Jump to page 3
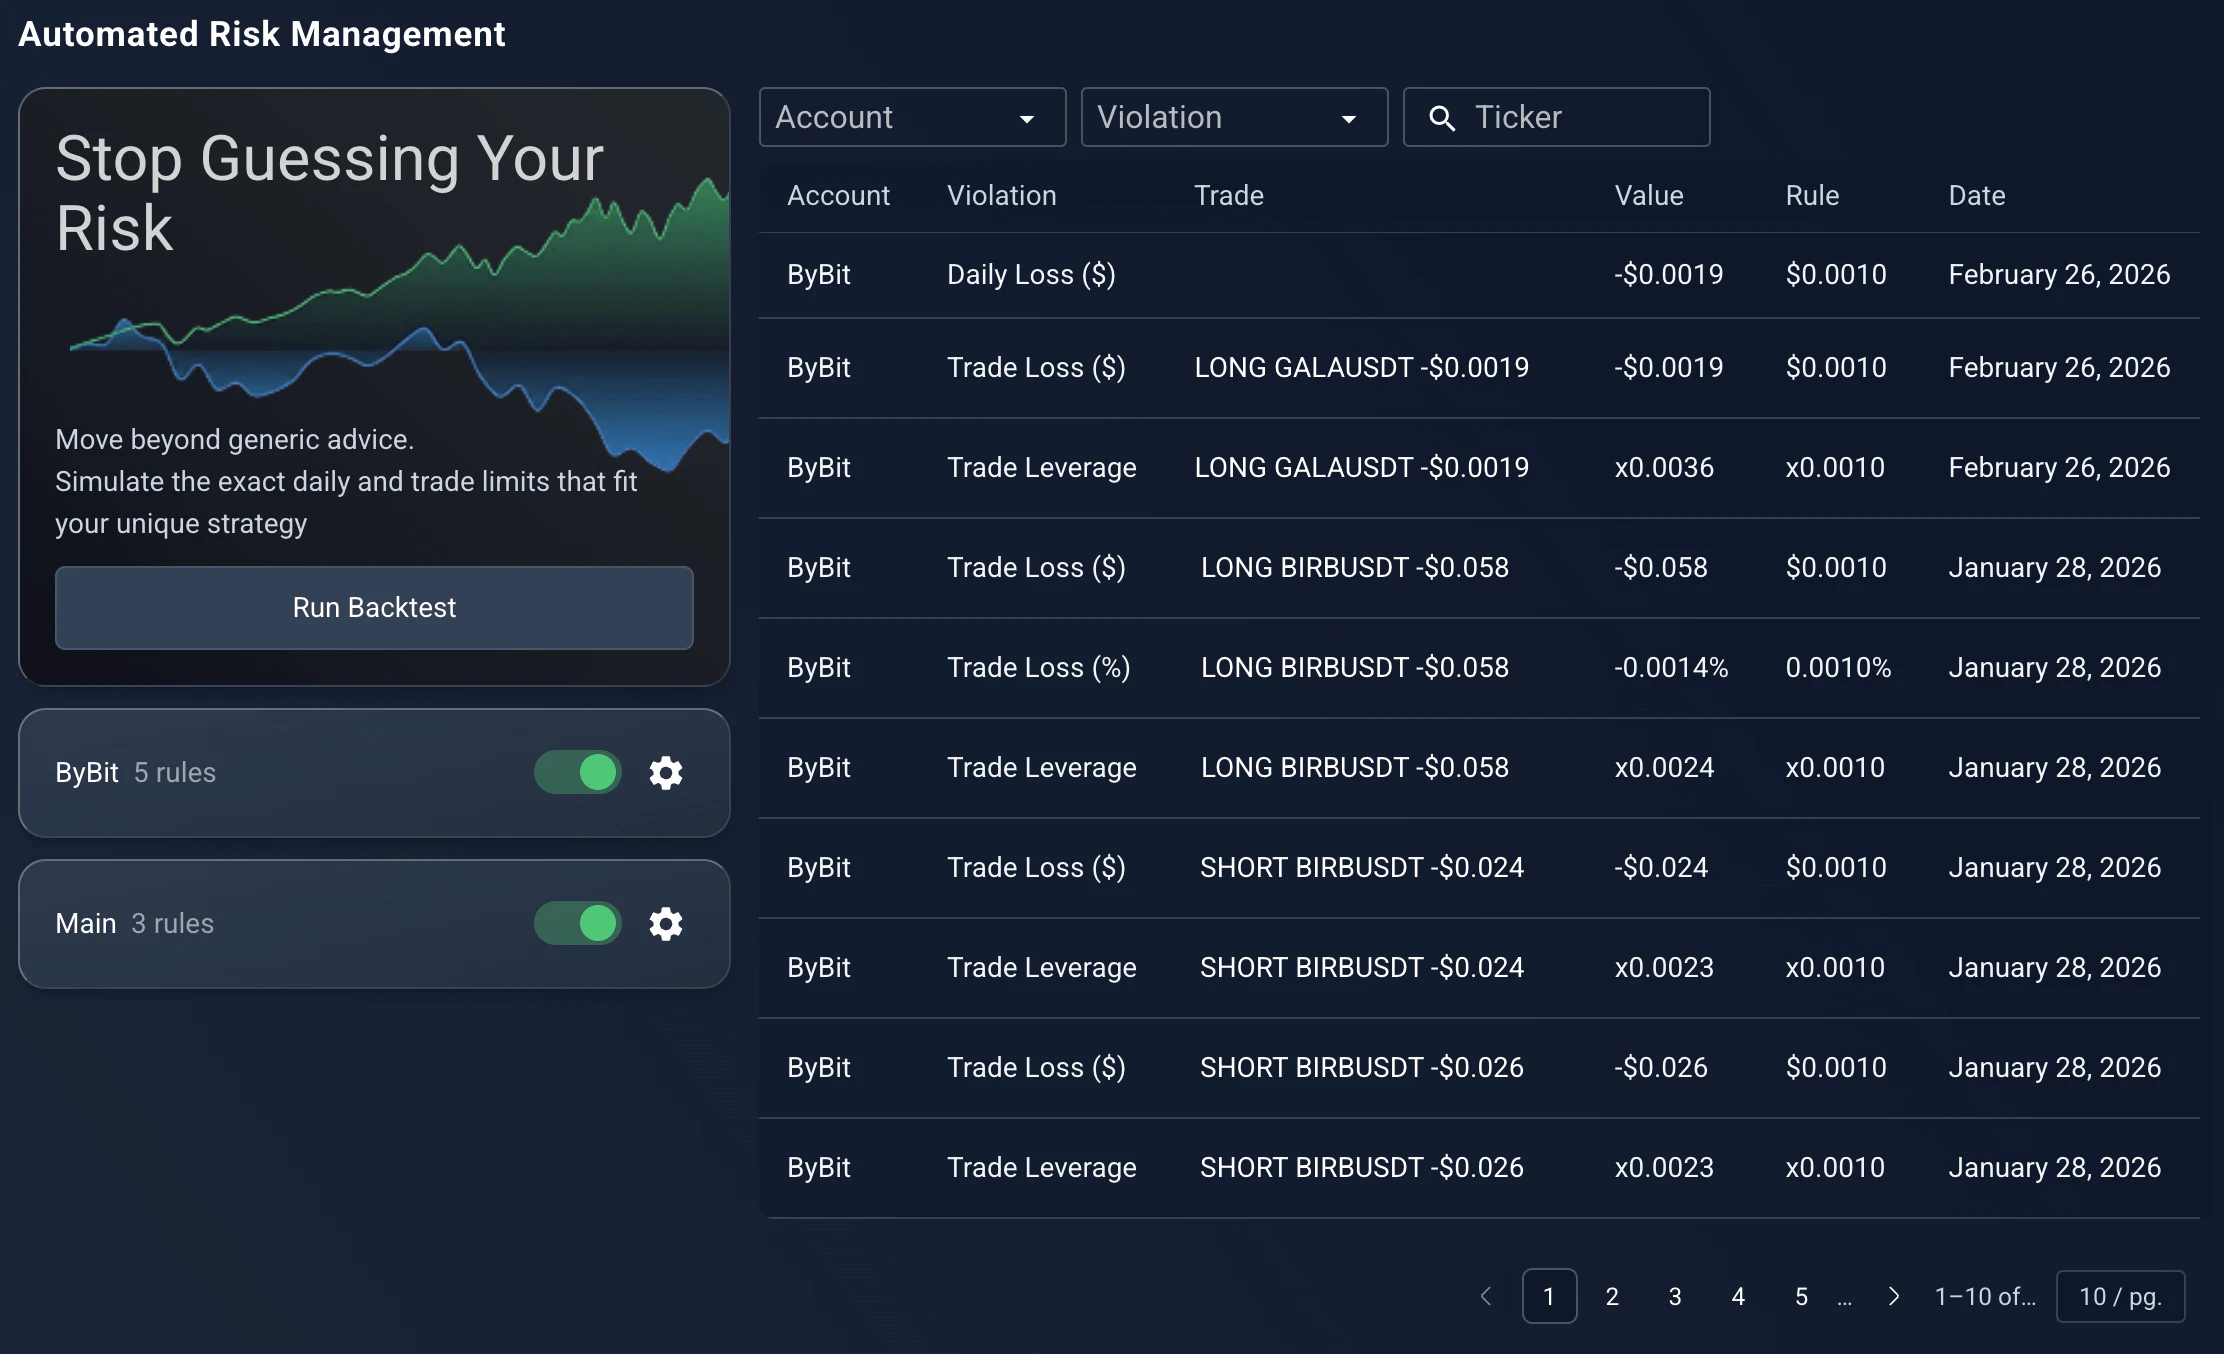 [1675, 1296]
